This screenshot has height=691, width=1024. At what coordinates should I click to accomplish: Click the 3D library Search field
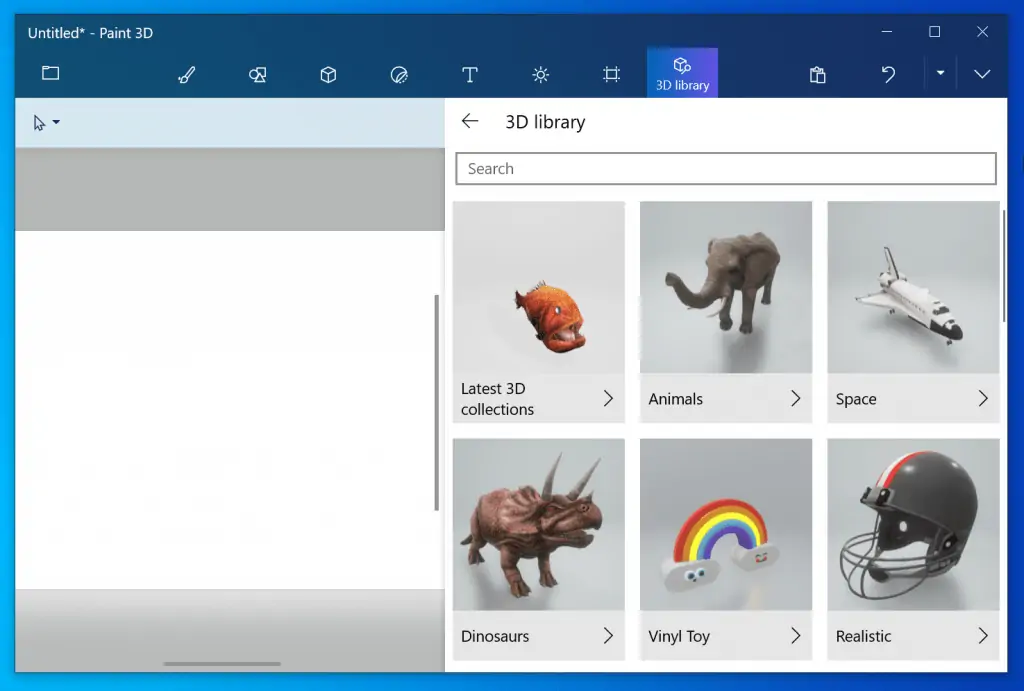point(726,168)
